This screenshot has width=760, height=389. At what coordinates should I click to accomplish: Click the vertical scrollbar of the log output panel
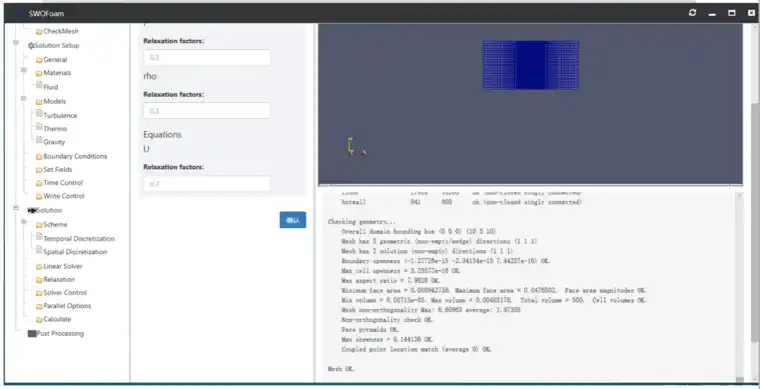point(739,287)
